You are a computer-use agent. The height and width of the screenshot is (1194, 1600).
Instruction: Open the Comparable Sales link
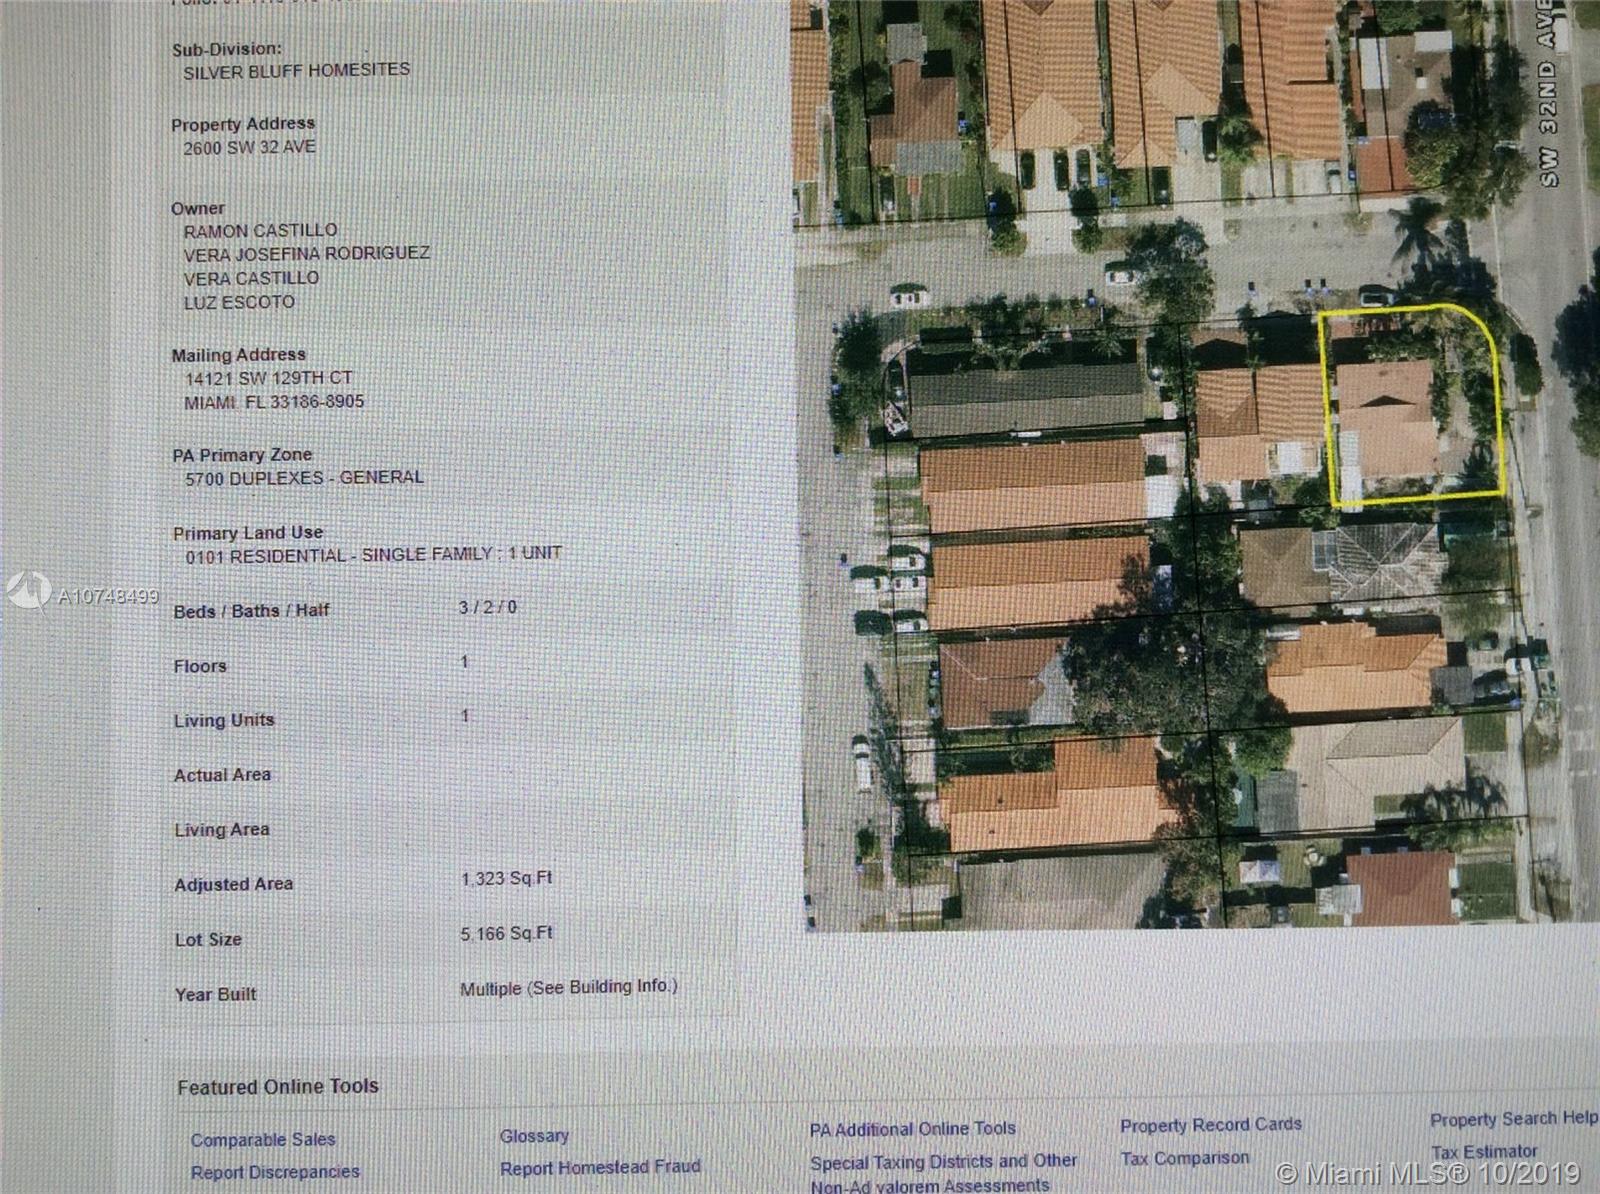coord(263,1140)
